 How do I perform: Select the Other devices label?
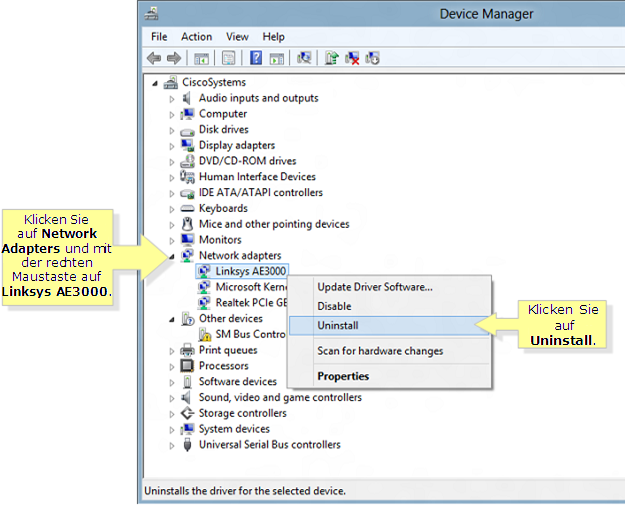[x=231, y=318]
